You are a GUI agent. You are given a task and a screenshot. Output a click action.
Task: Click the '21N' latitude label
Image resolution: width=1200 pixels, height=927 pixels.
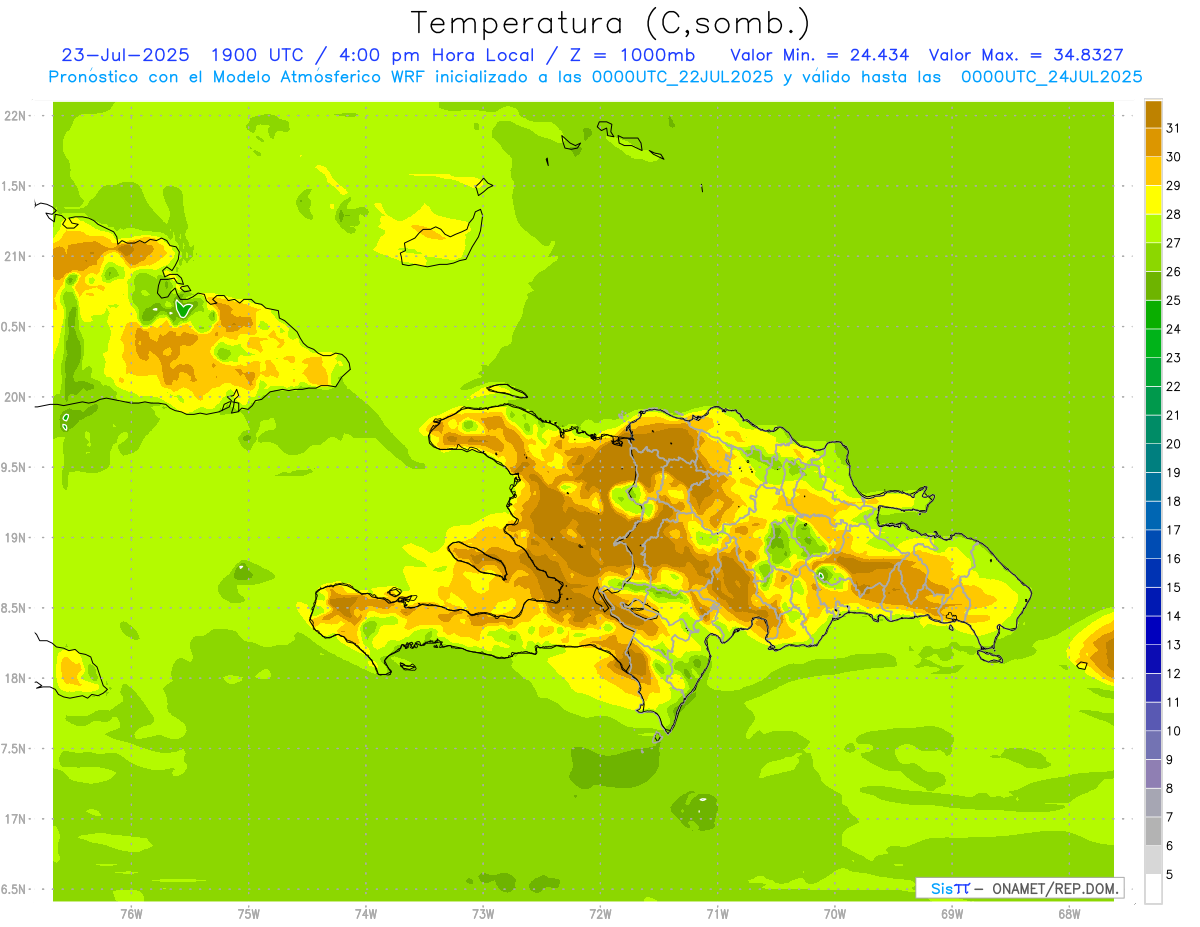pyautogui.click(x=16, y=257)
